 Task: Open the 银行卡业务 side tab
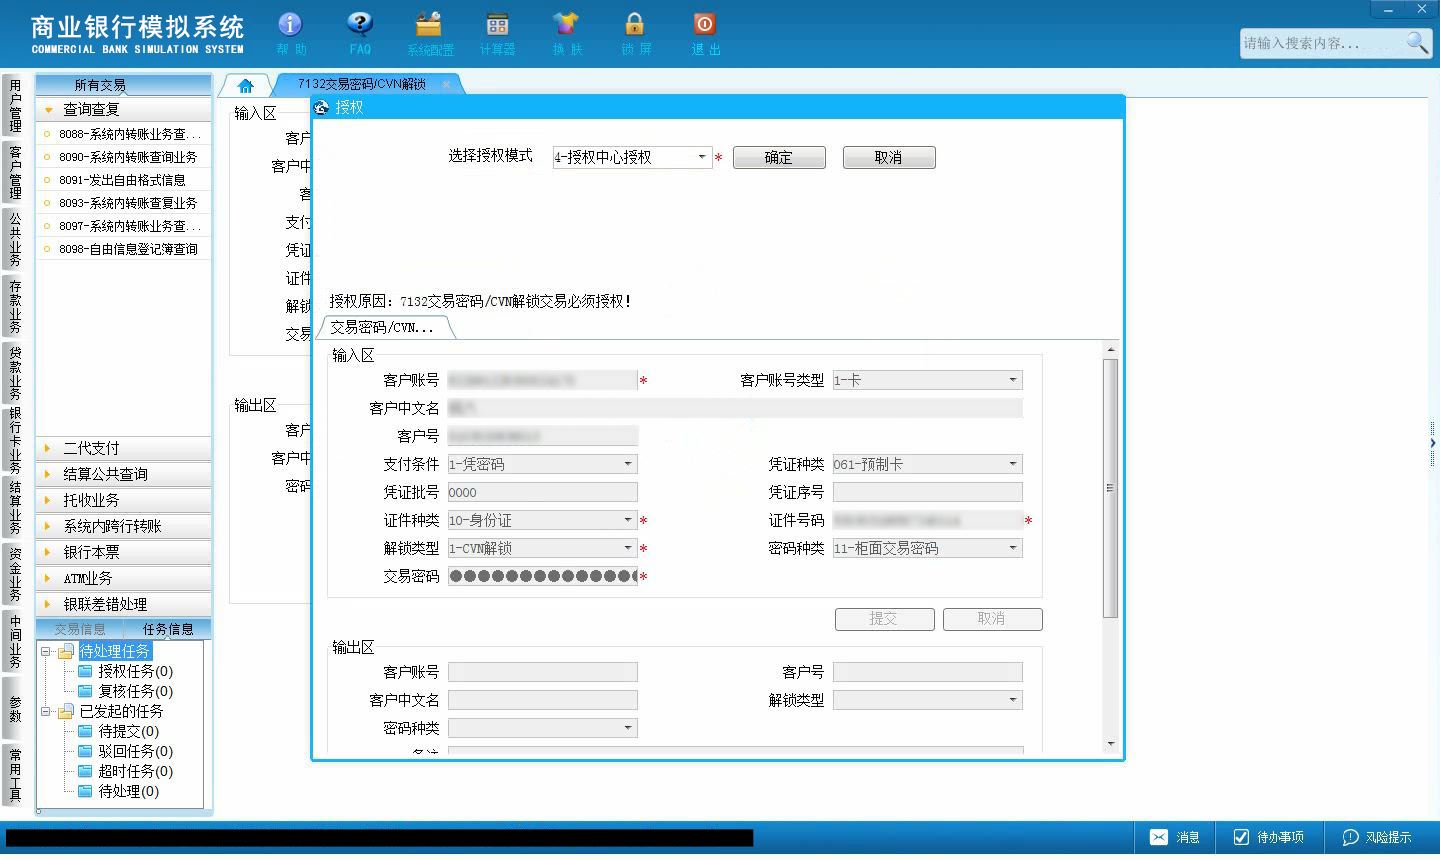coord(14,440)
